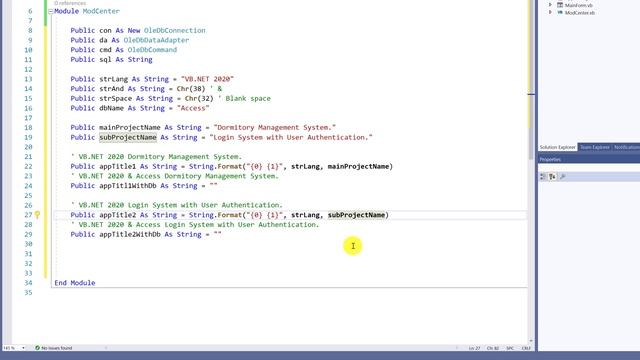The width and height of the screenshot is (640, 360).
Task: Select the object dropdown field in Properties panel
Action: point(589,167)
